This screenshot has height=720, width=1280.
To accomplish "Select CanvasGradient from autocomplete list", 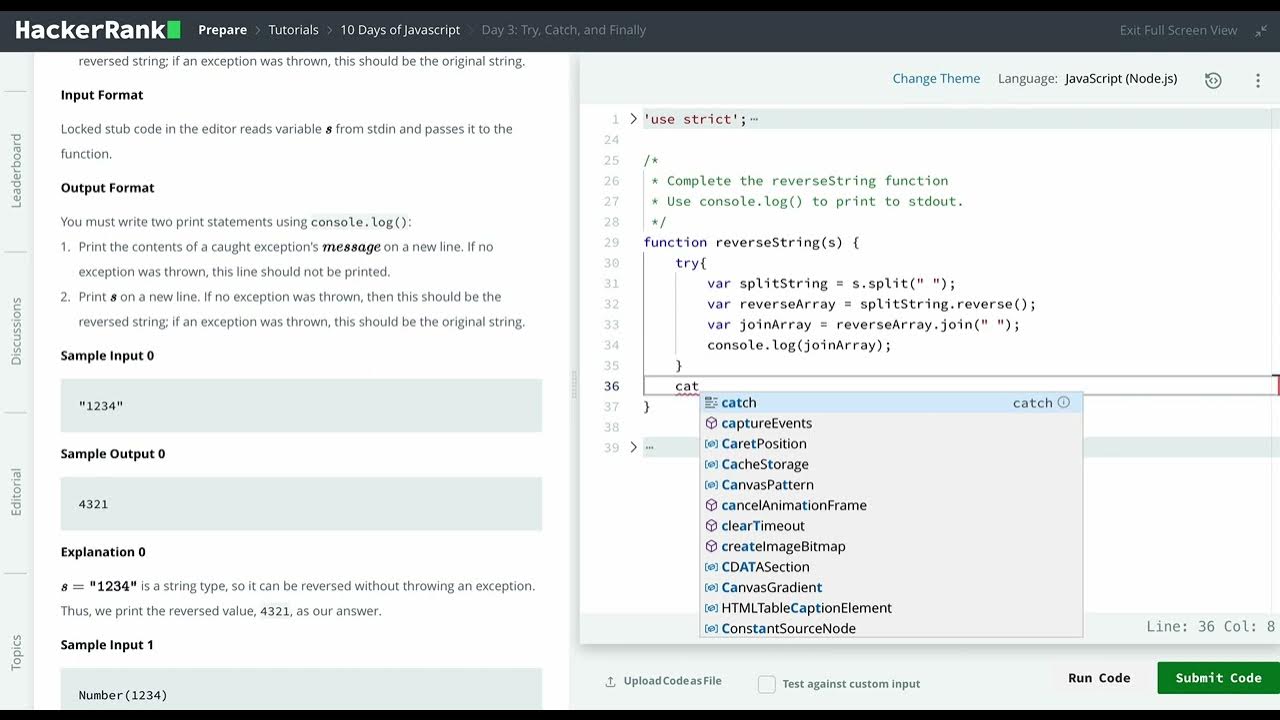I will 890,587.
